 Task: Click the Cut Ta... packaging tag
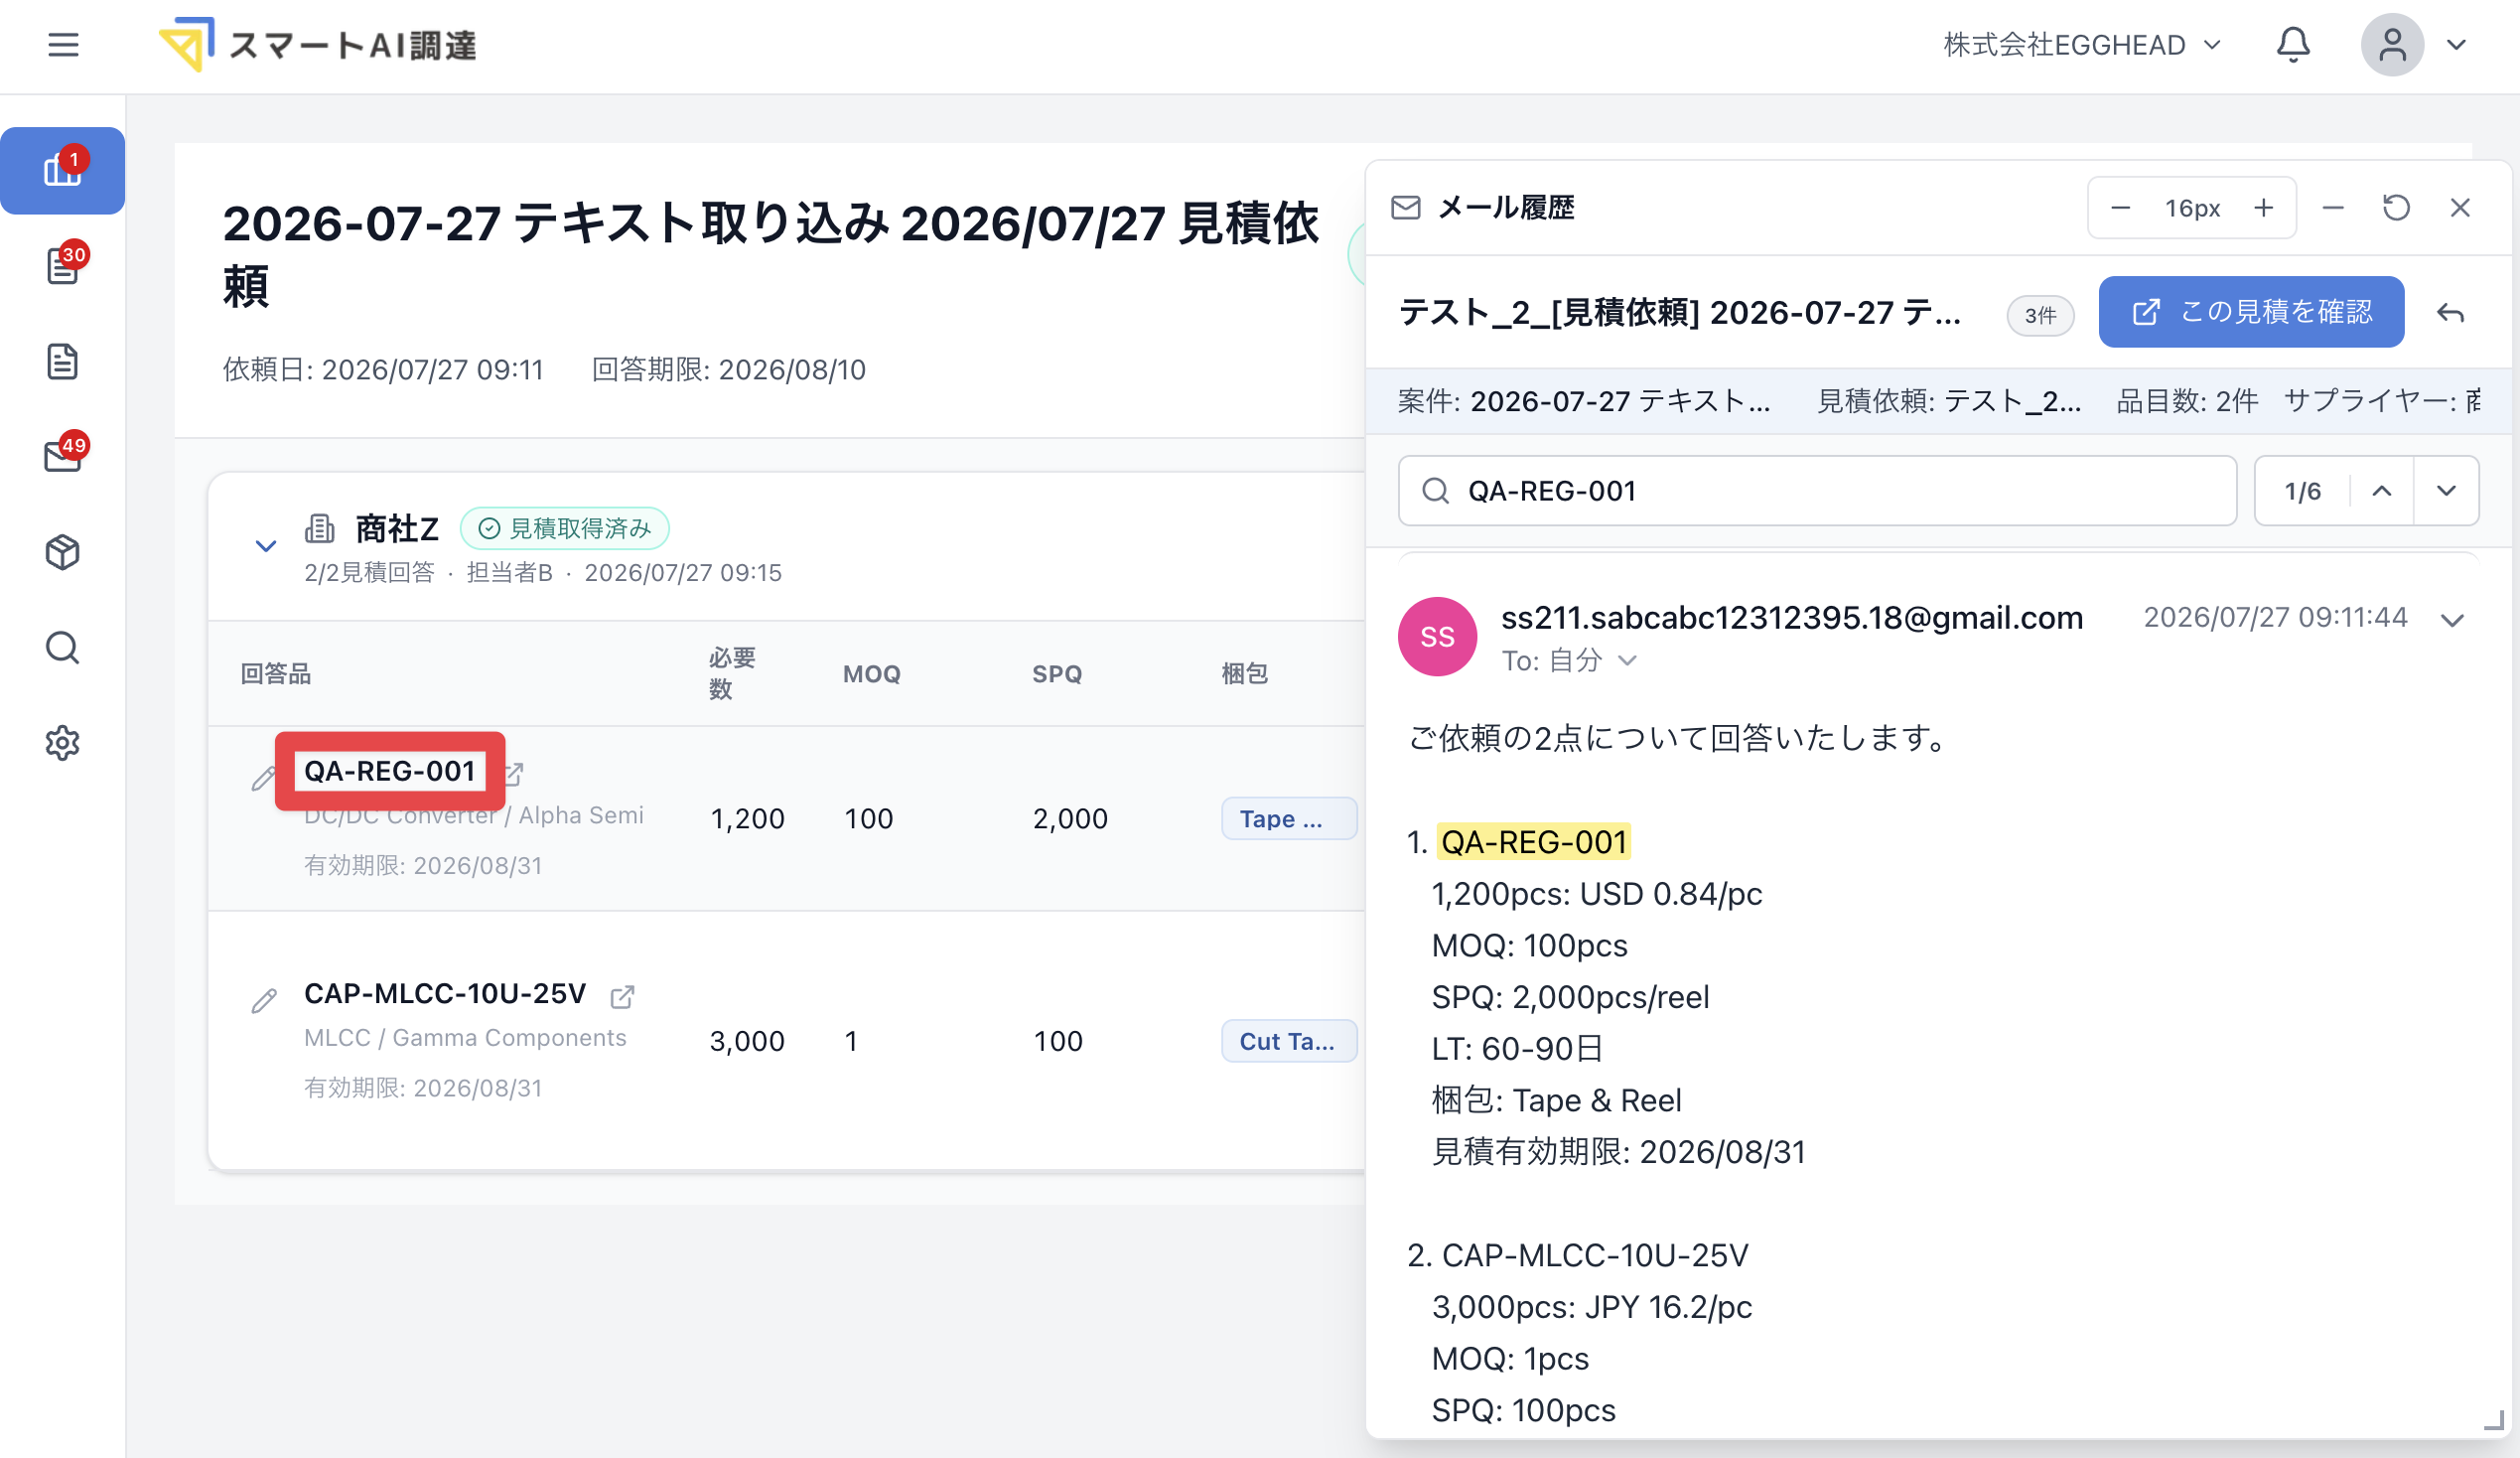[1288, 1041]
